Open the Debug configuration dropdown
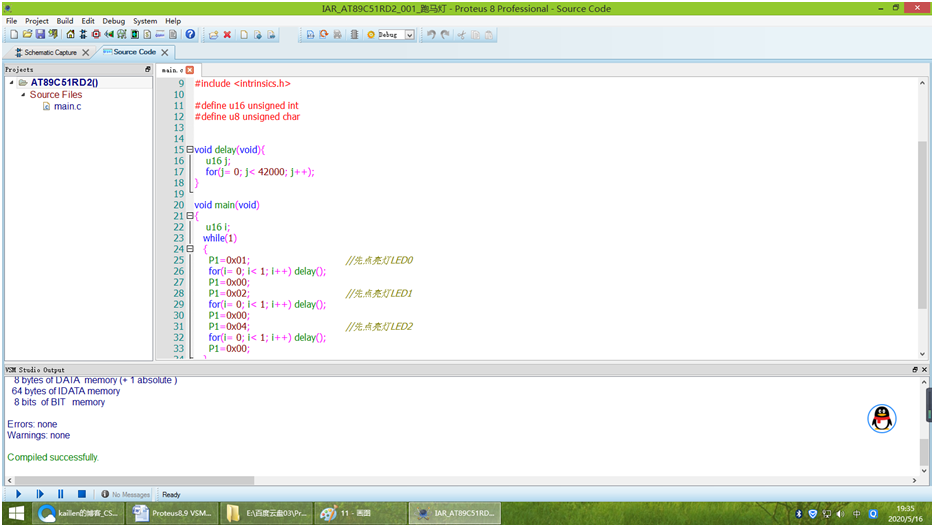The image size is (934, 527). [410, 35]
